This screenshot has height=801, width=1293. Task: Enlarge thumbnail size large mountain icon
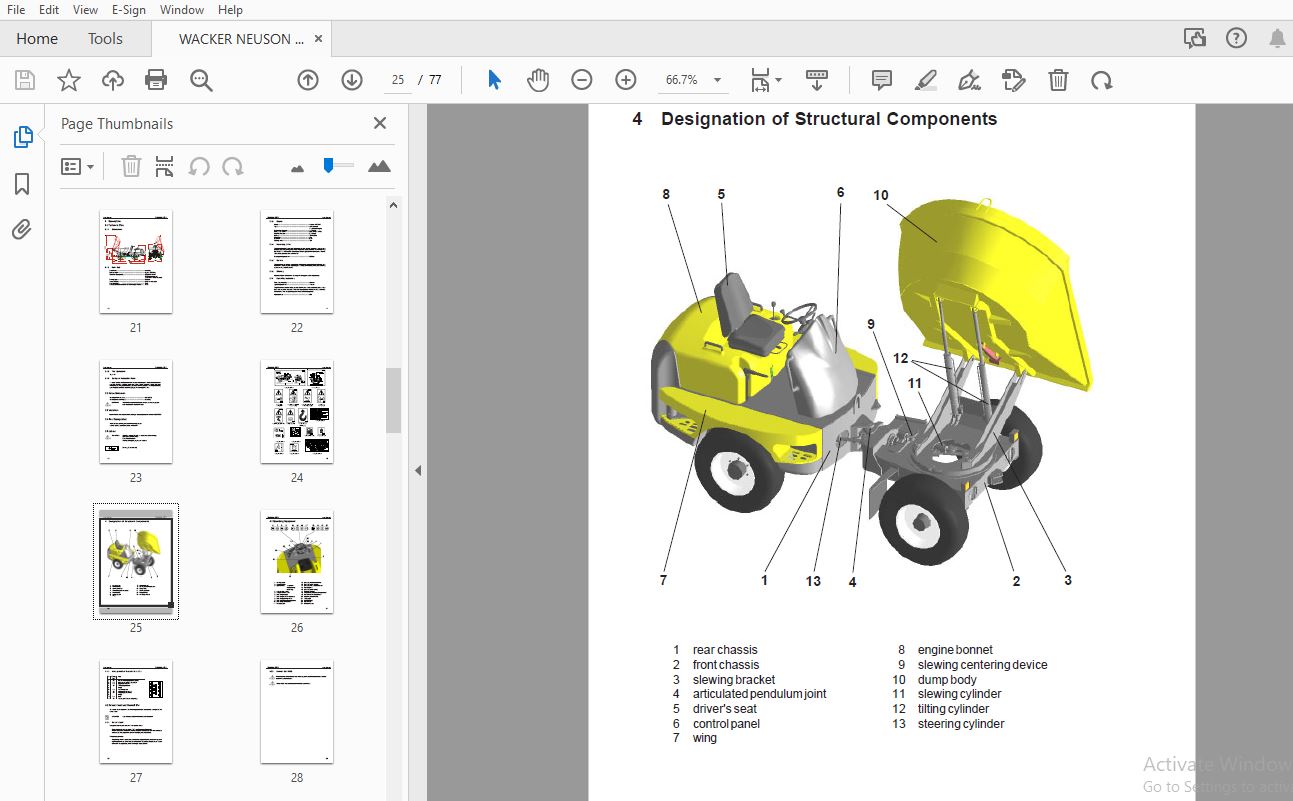(x=379, y=166)
